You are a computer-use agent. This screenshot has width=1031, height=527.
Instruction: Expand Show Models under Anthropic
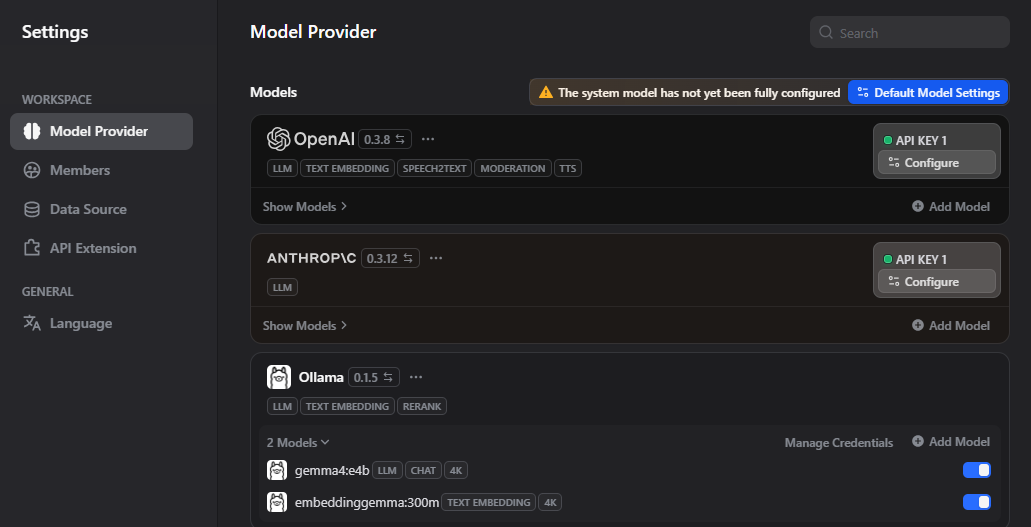click(x=305, y=326)
